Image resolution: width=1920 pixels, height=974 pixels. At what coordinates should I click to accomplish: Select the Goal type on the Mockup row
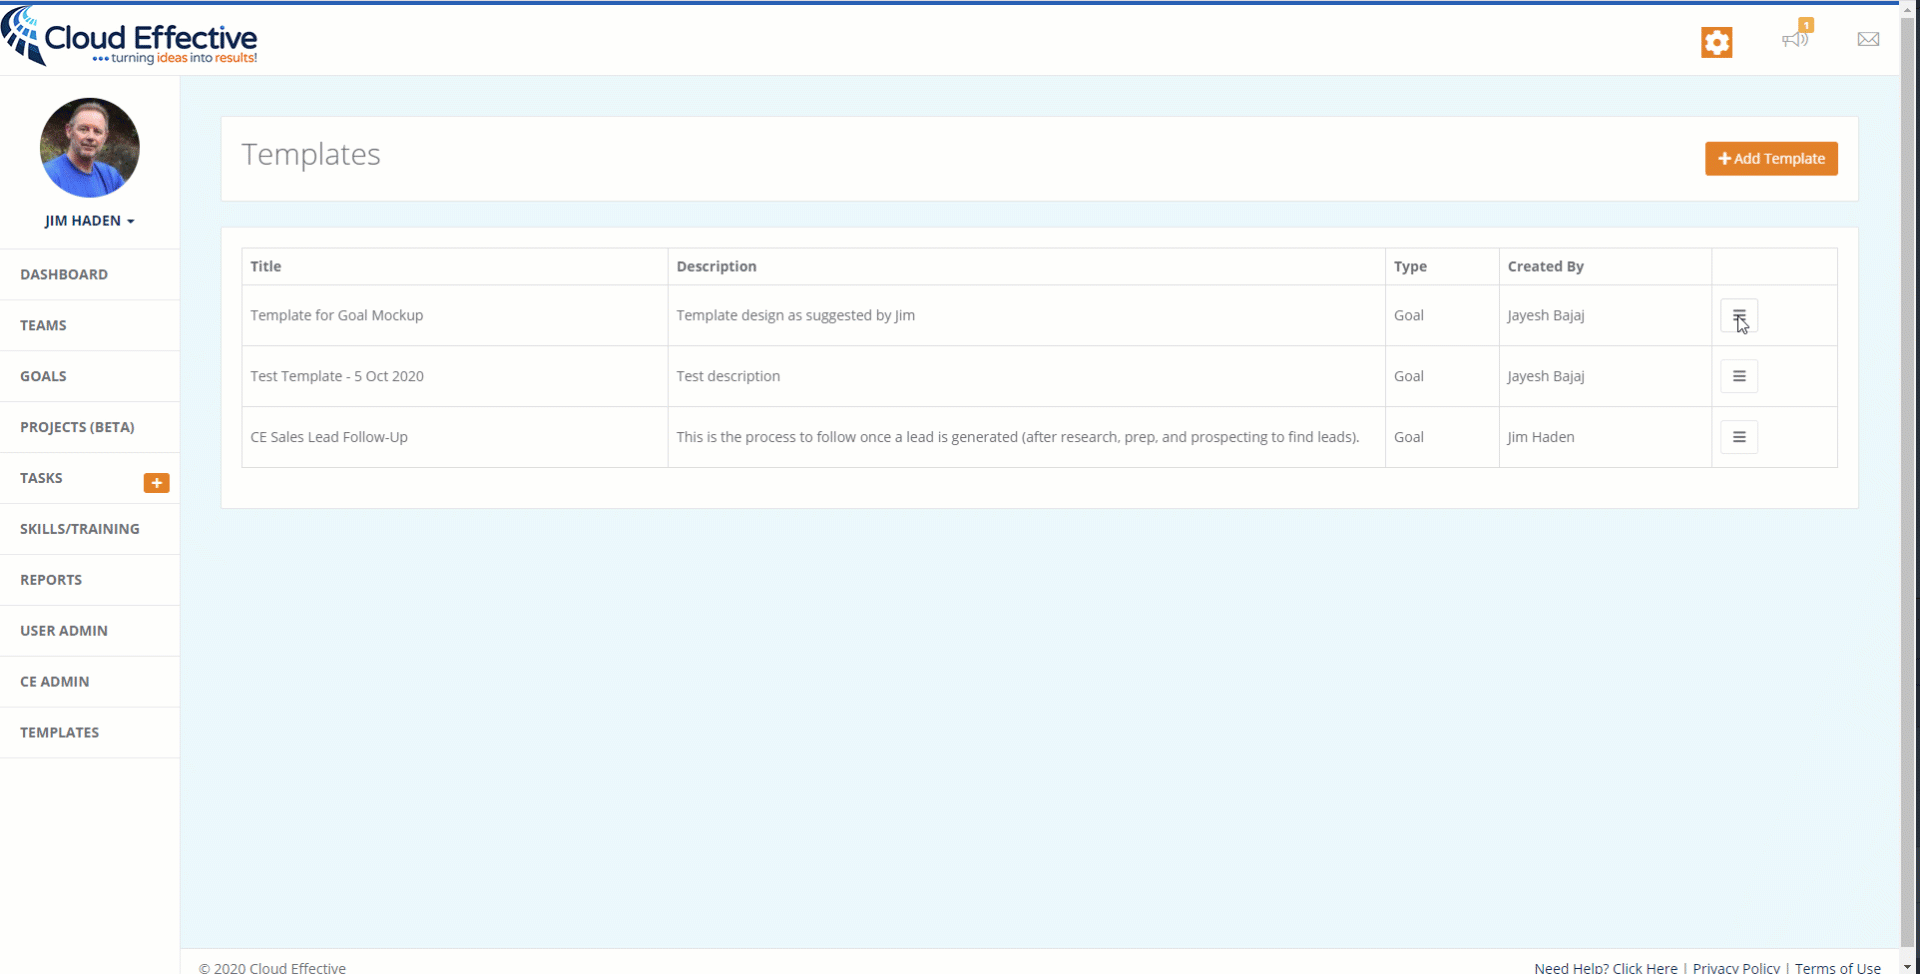(x=1409, y=315)
